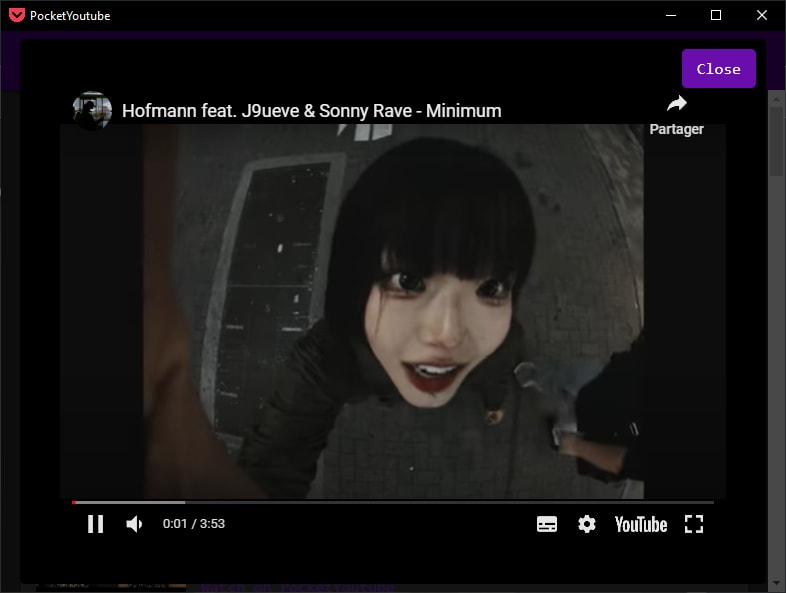Close the video overlay with Close button

pyautogui.click(x=718, y=69)
